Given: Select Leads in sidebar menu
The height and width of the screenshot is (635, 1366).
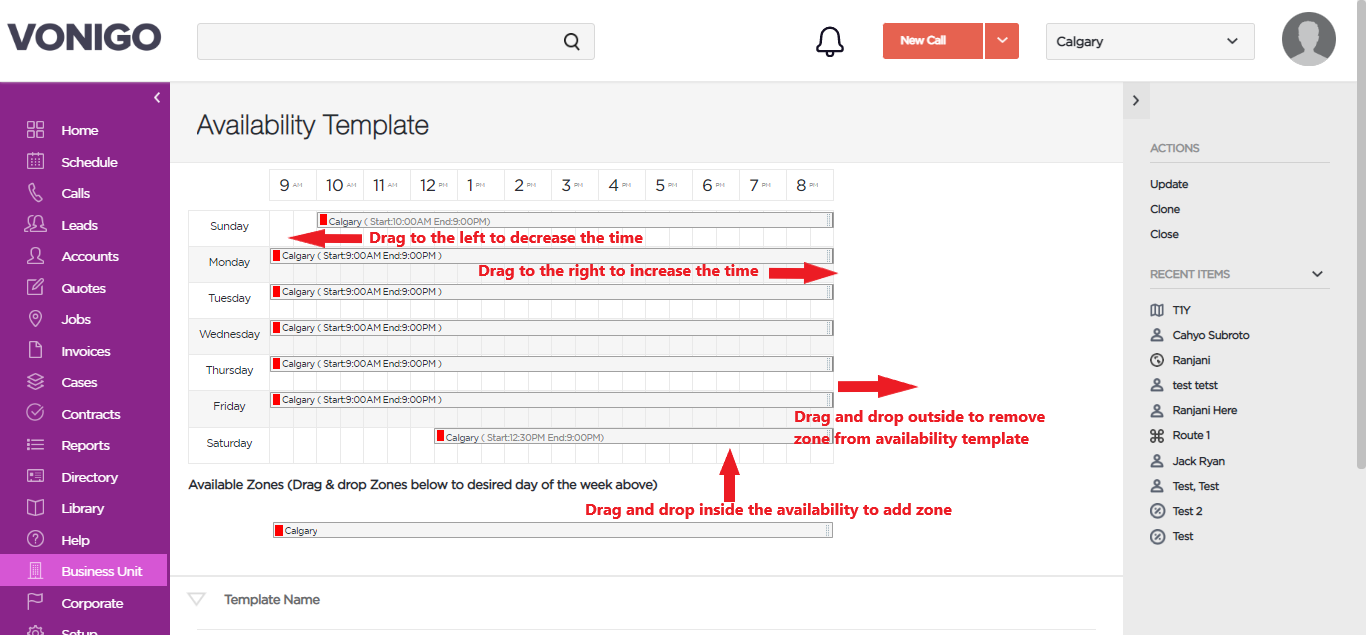Looking at the screenshot, I should [x=79, y=225].
